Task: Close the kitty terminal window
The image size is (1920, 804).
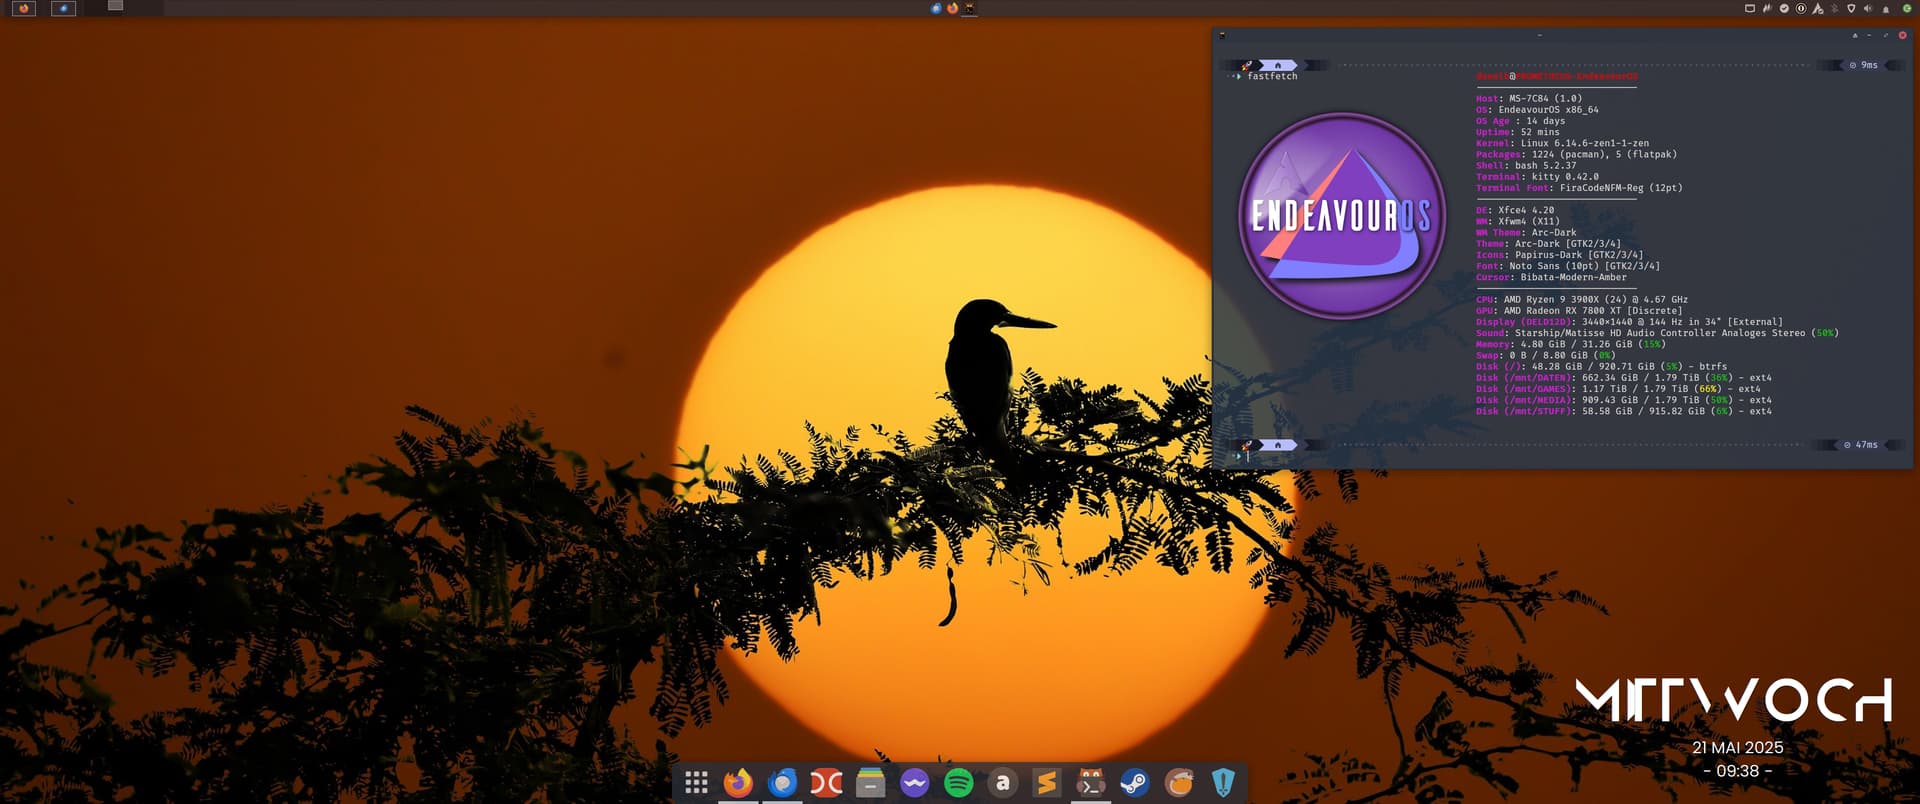Action: coord(1903,35)
